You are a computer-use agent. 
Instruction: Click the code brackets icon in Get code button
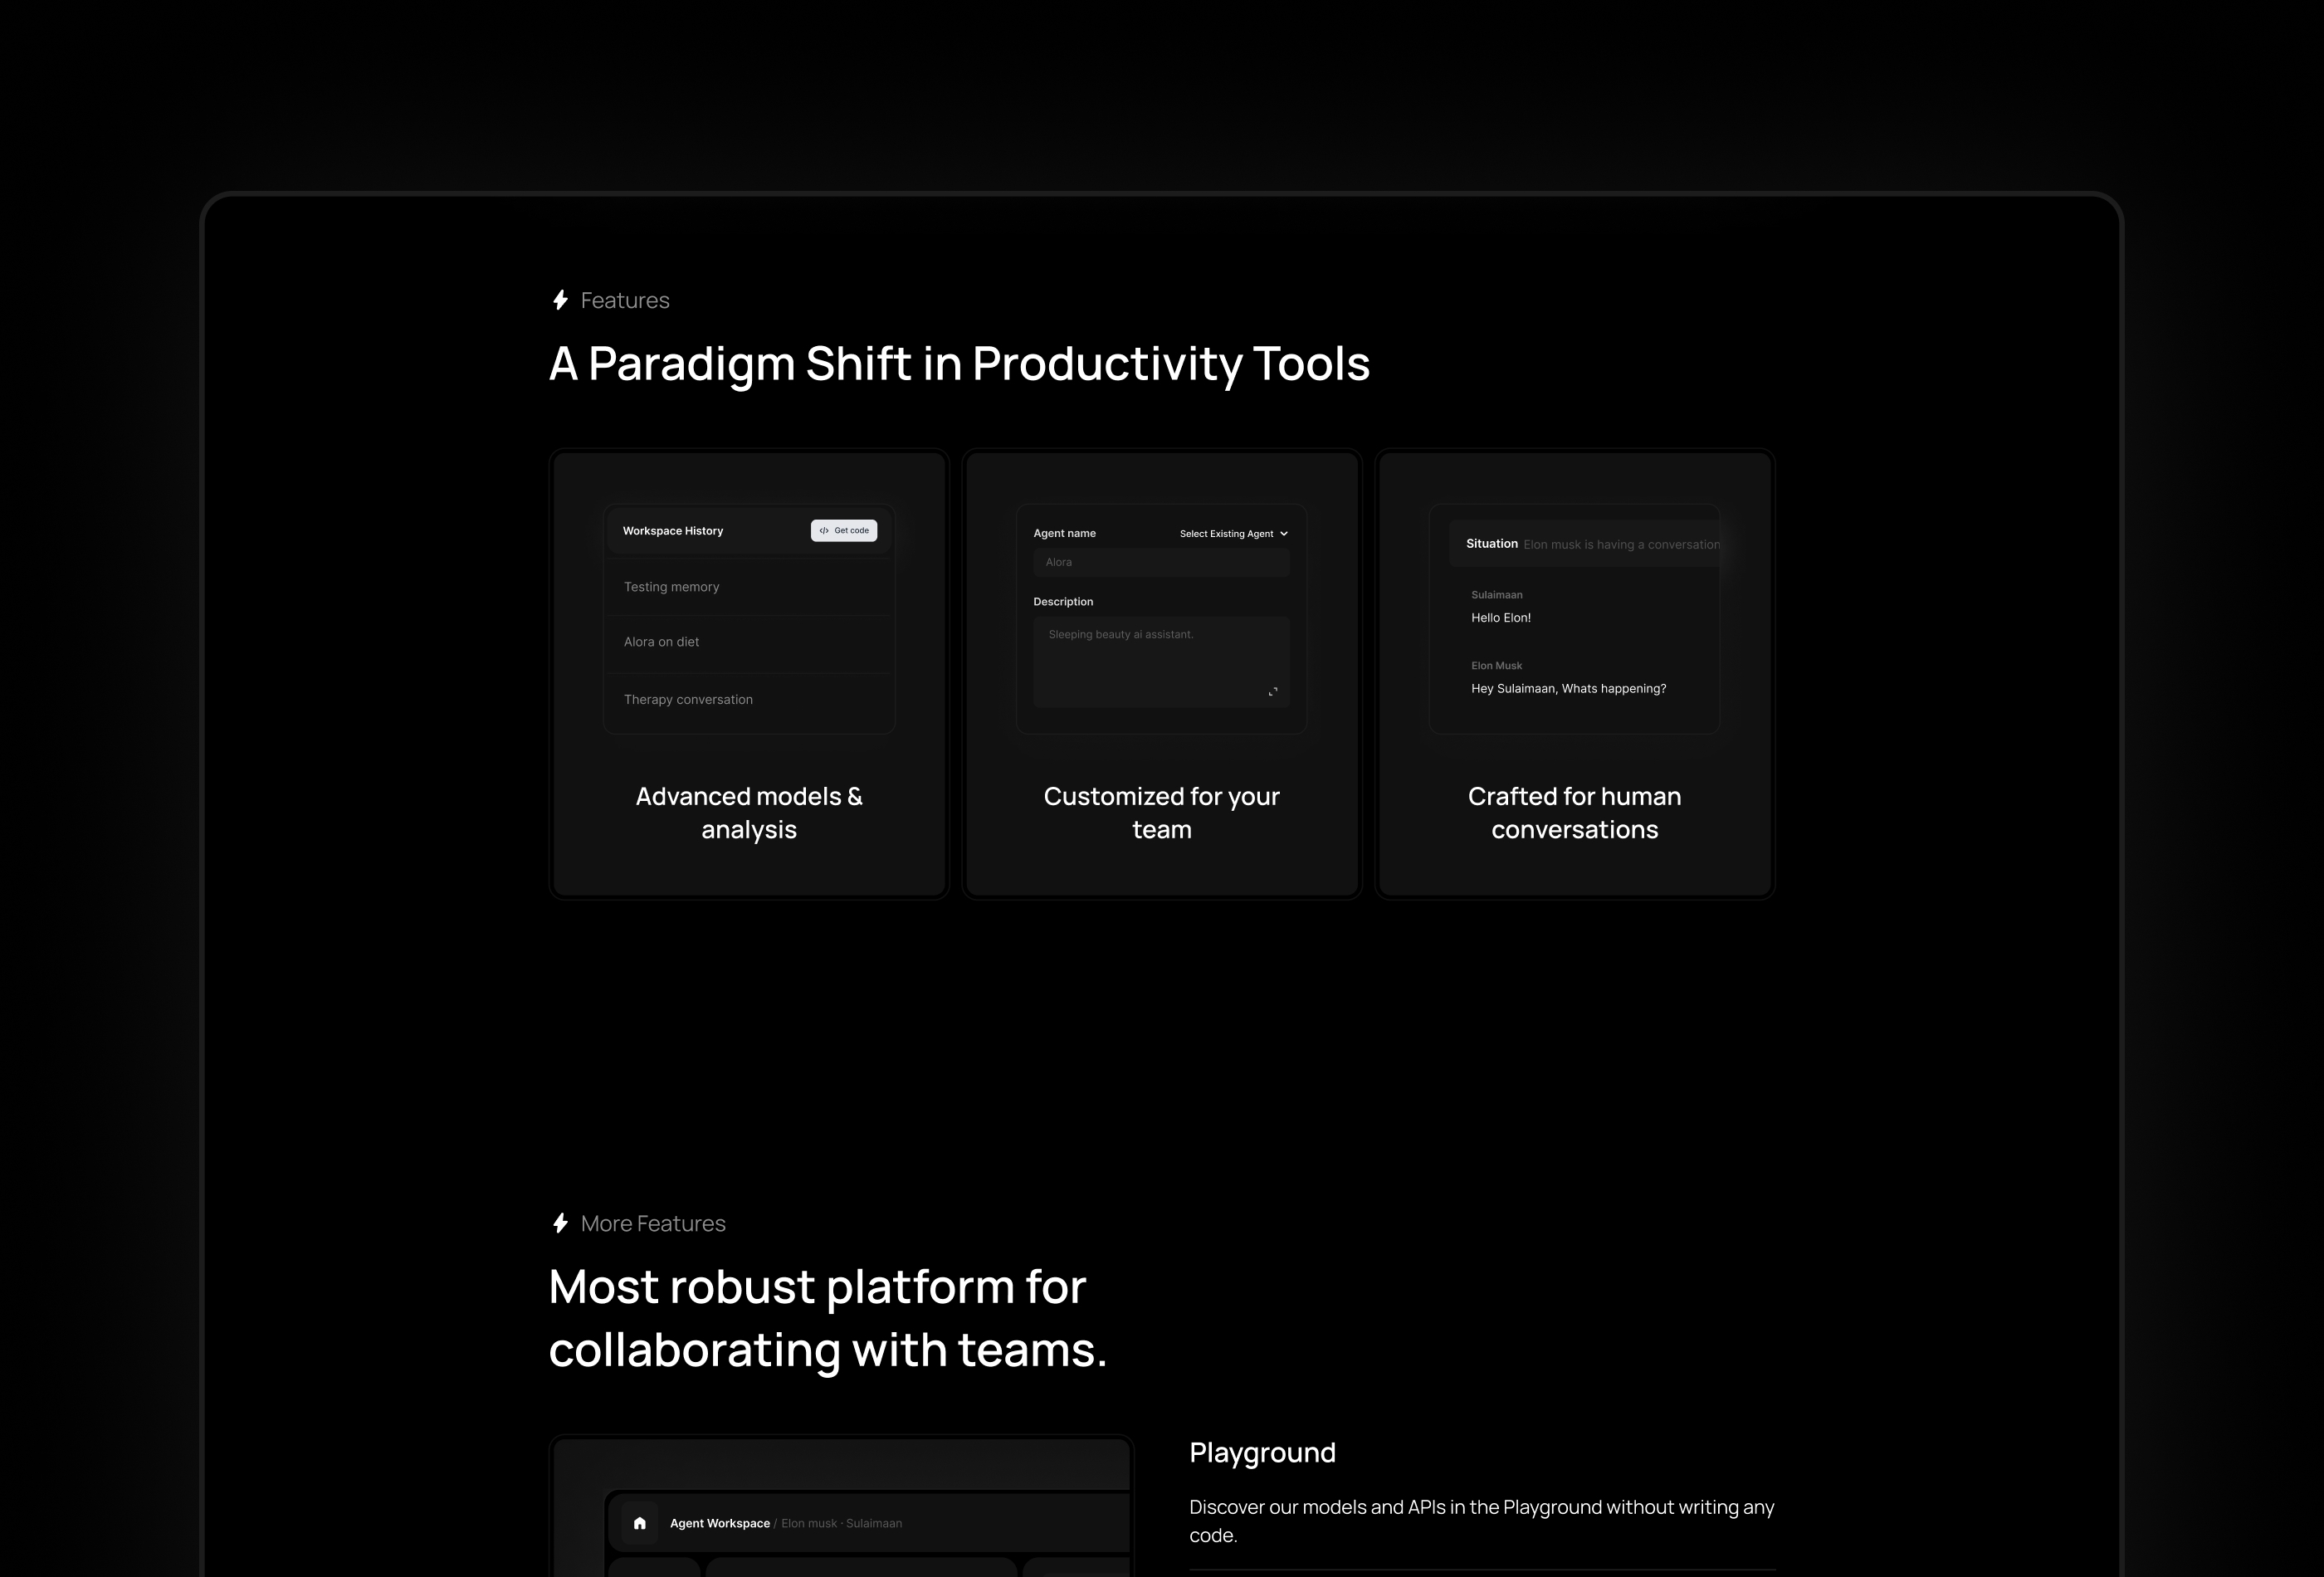pyautogui.click(x=824, y=531)
